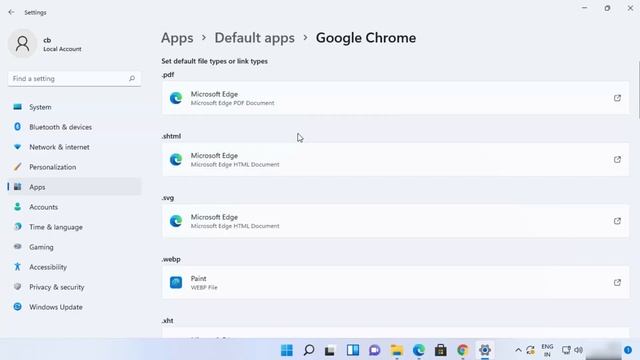
Task: Open Microsoft Edge from taskbar
Action: pos(419,350)
